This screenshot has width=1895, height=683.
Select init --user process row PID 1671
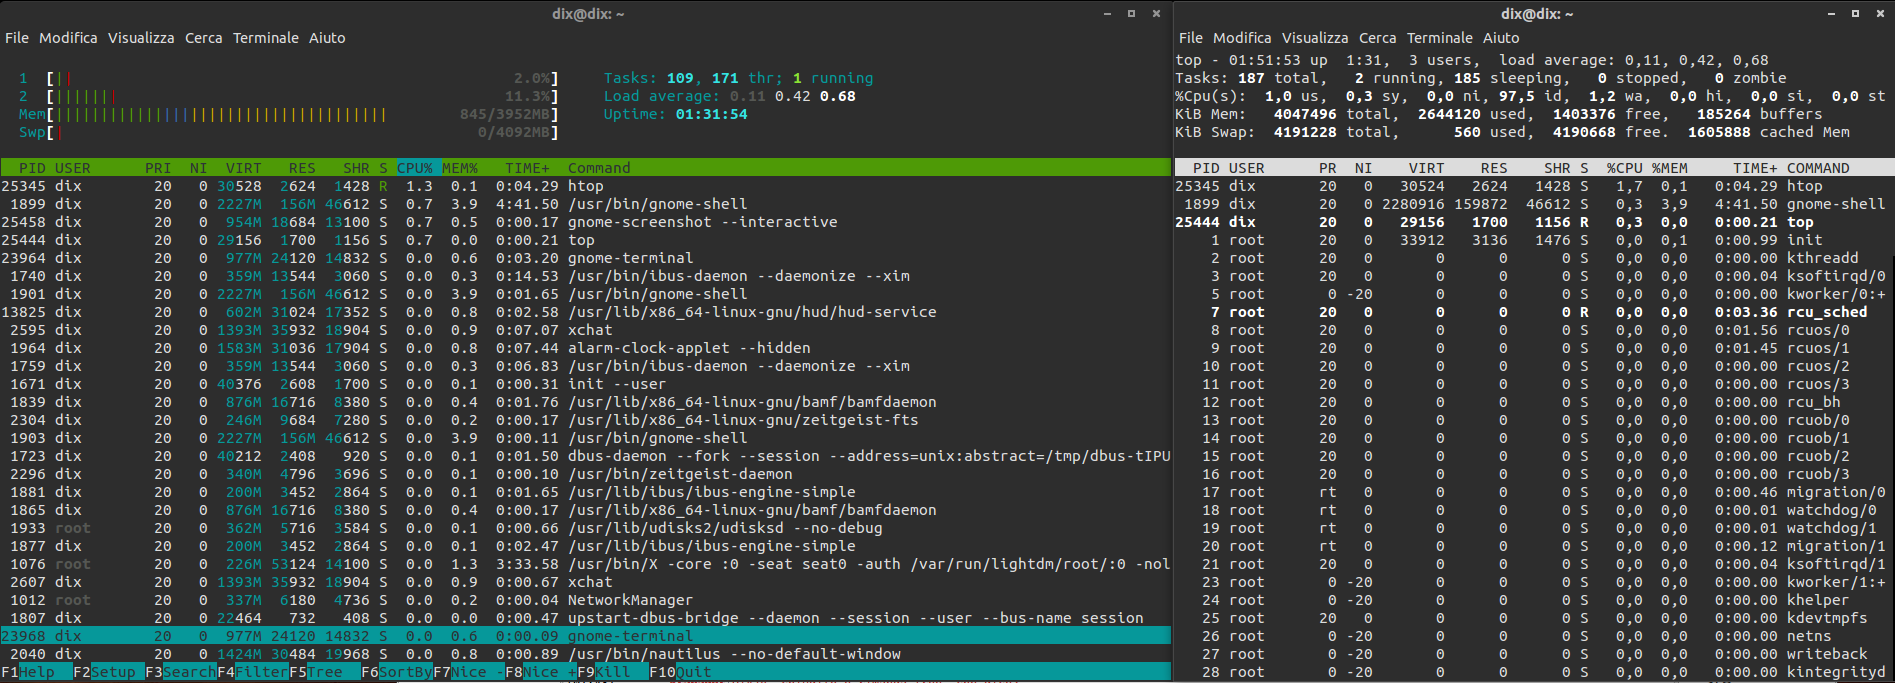tap(586, 384)
